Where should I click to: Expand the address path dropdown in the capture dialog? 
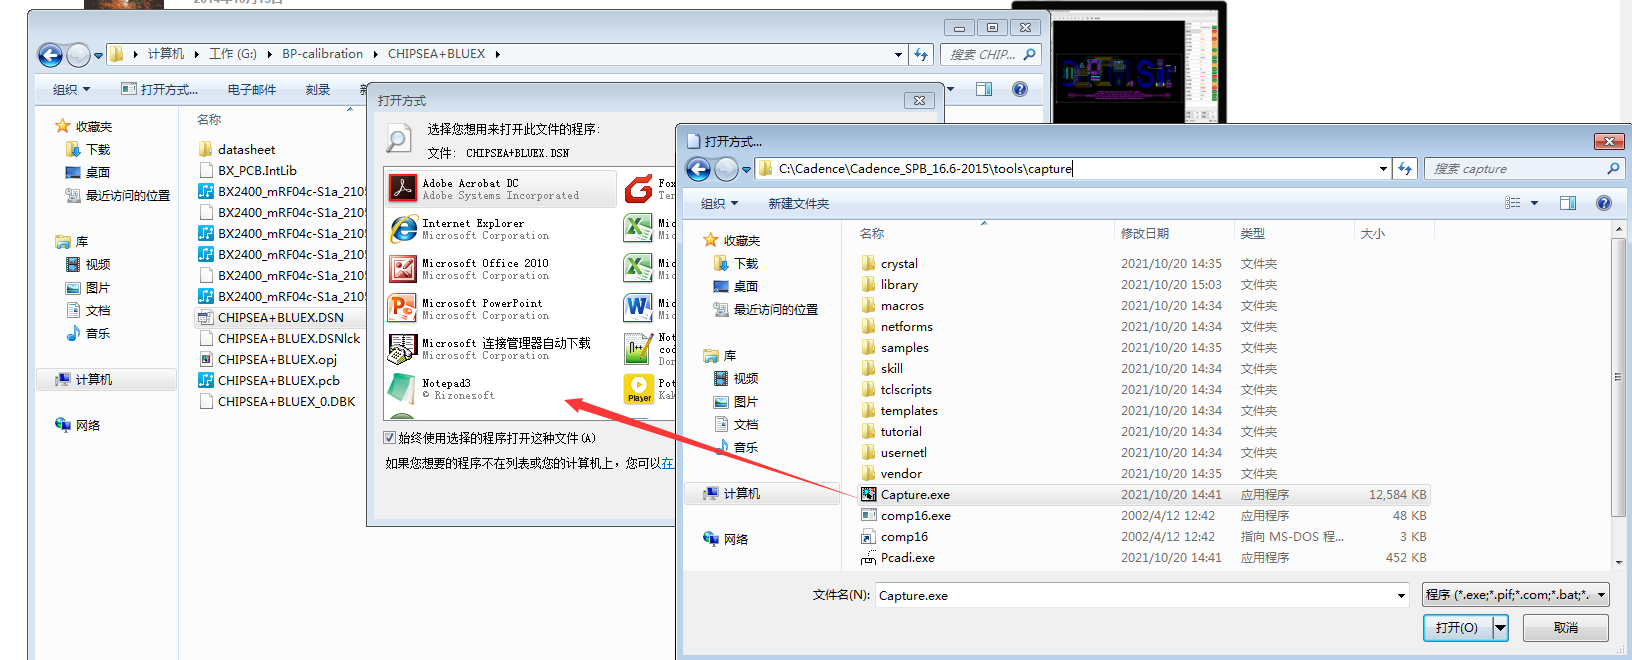pos(1383,169)
